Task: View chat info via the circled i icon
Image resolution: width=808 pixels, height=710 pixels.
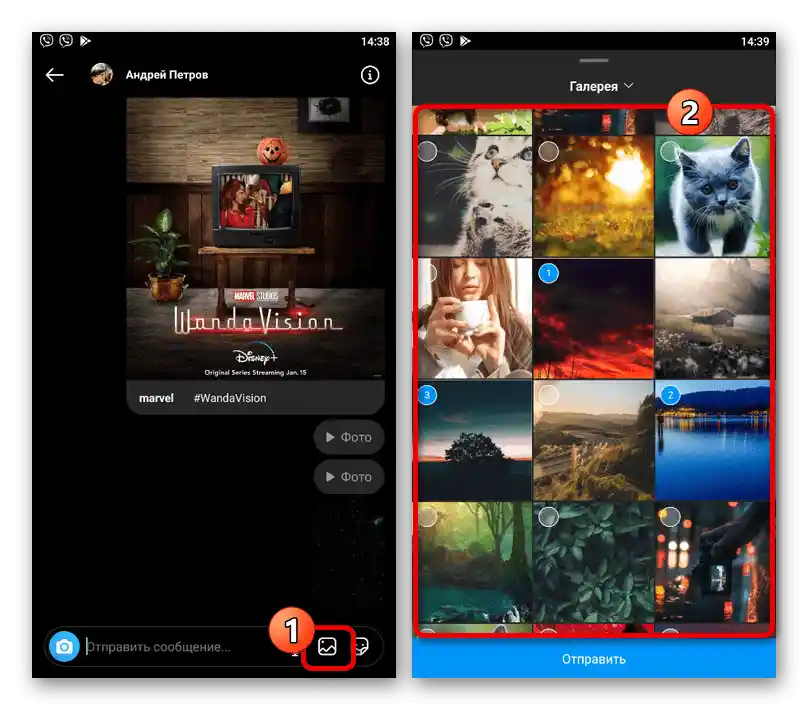Action: point(371,74)
